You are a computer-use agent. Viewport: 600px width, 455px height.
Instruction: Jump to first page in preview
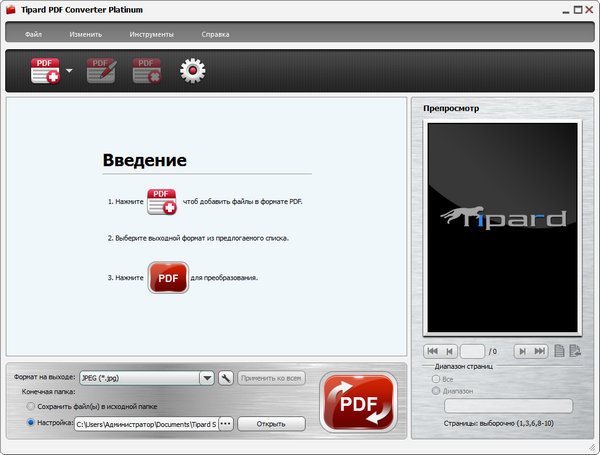click(432, 351)
